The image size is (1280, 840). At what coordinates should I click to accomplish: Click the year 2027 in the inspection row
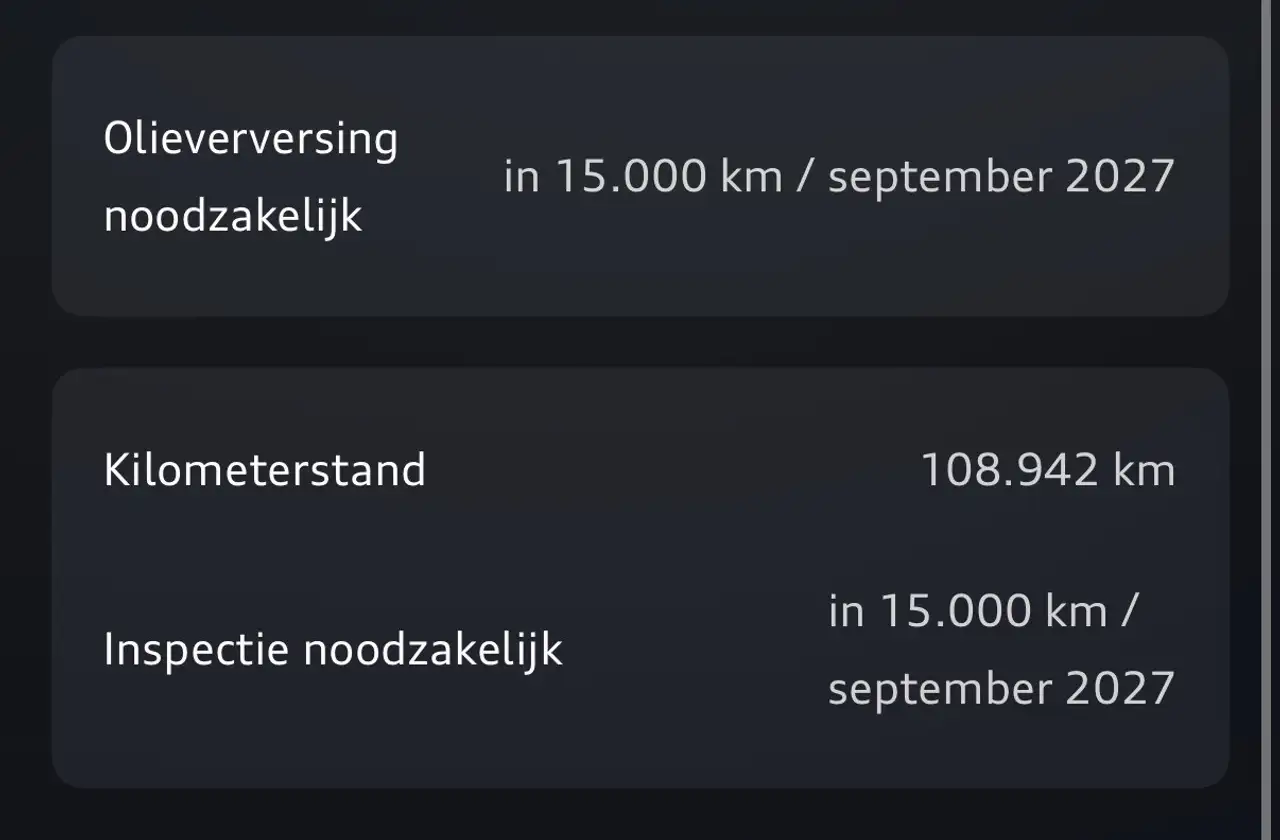1120,689
